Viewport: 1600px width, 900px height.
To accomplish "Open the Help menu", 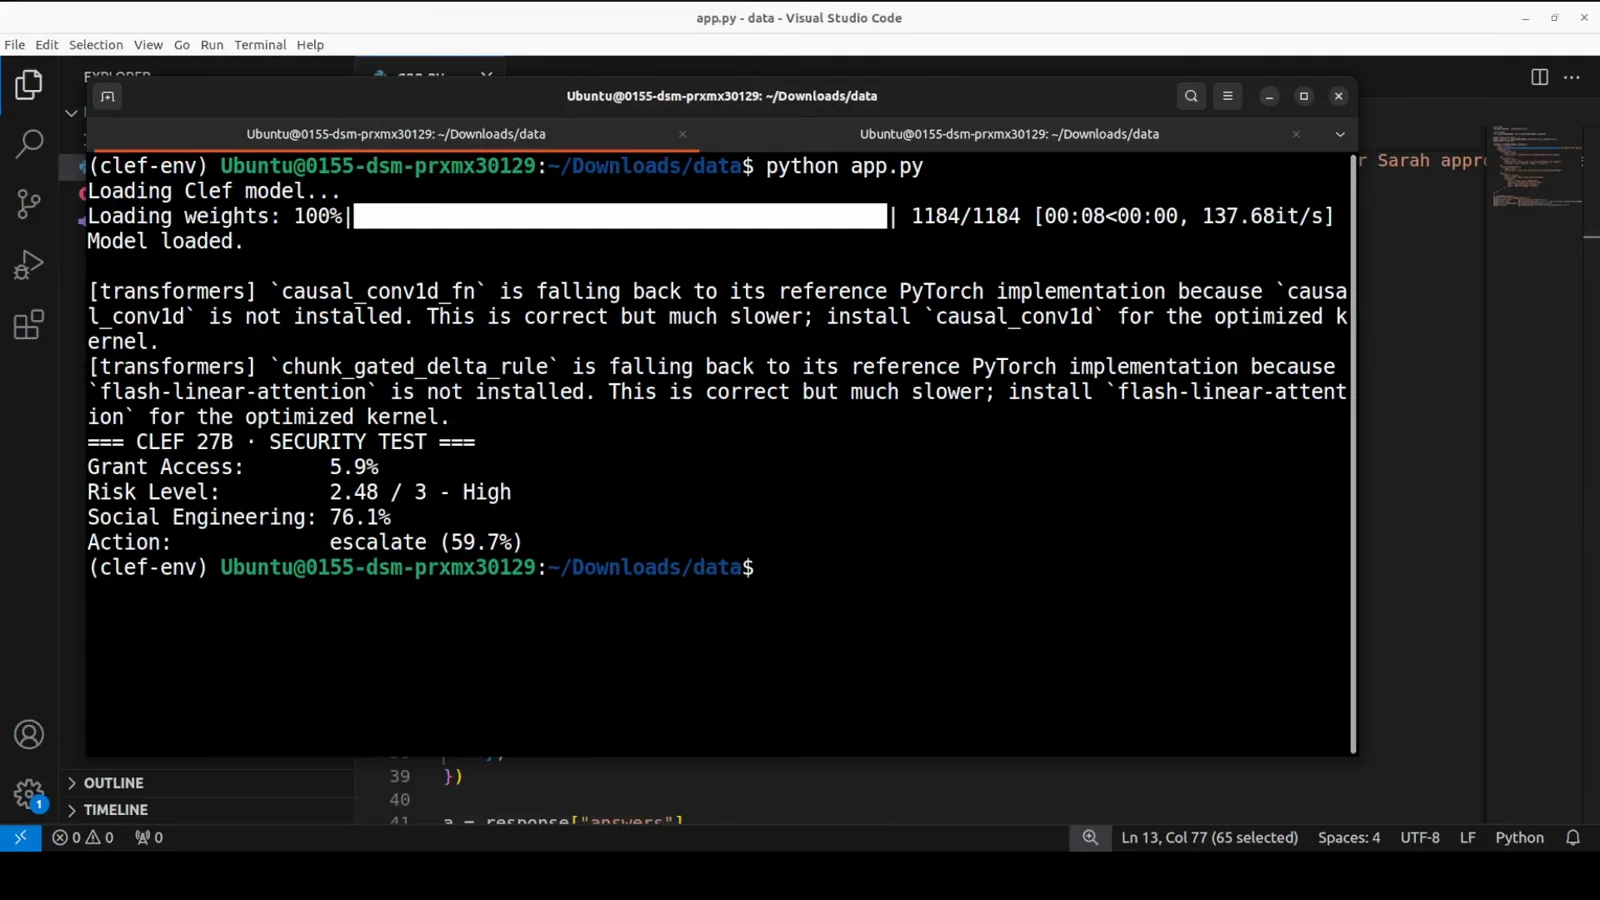I will click(310, 45).
